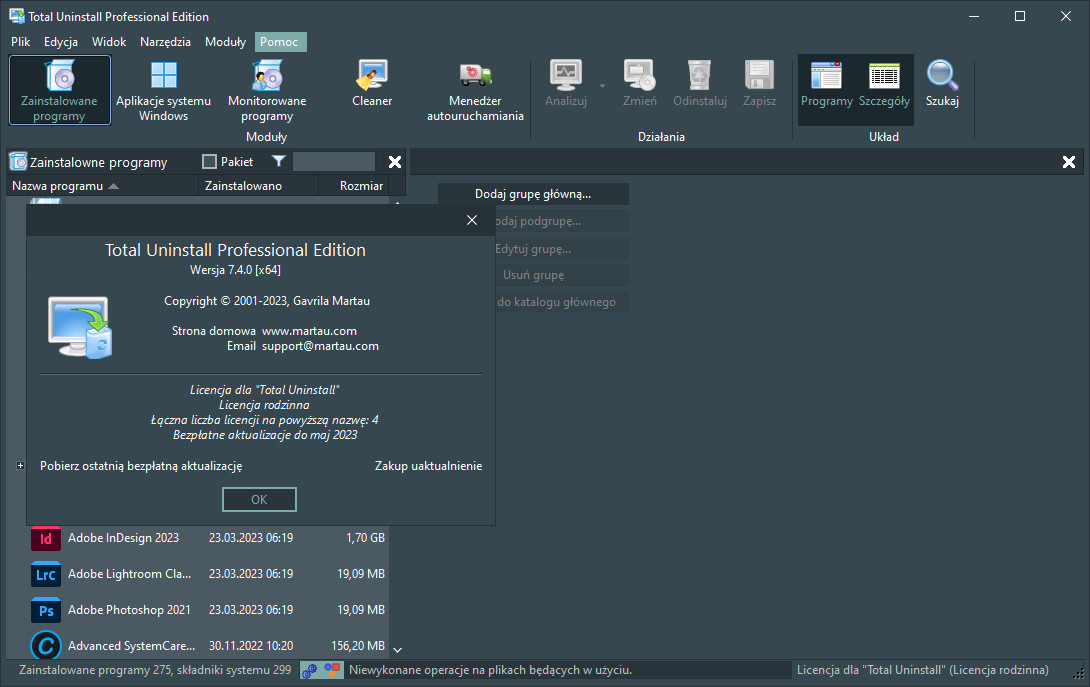Clear the program filter with X

[x=395, y=162]
